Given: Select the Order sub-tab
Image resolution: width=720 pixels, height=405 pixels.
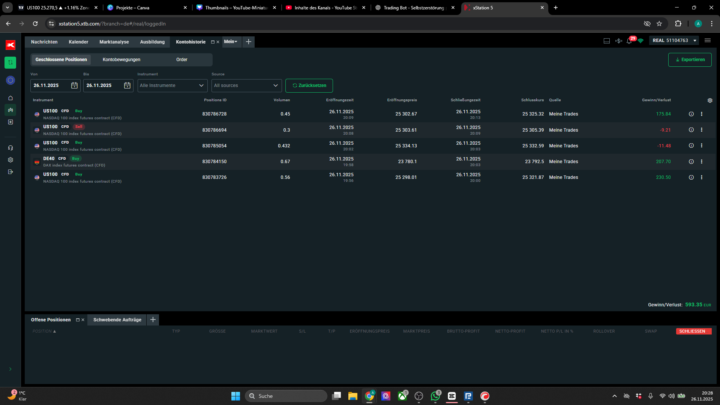Looking at the screenshot, I should 181,60.
